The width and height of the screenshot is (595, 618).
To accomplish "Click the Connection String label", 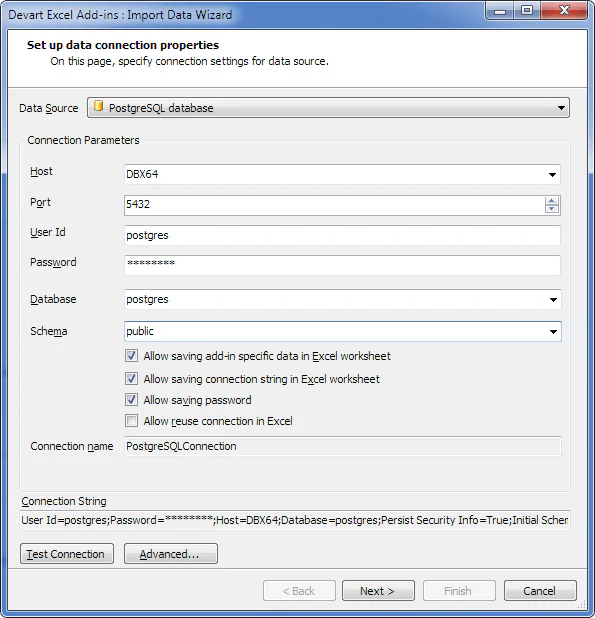I will [64, 501].
